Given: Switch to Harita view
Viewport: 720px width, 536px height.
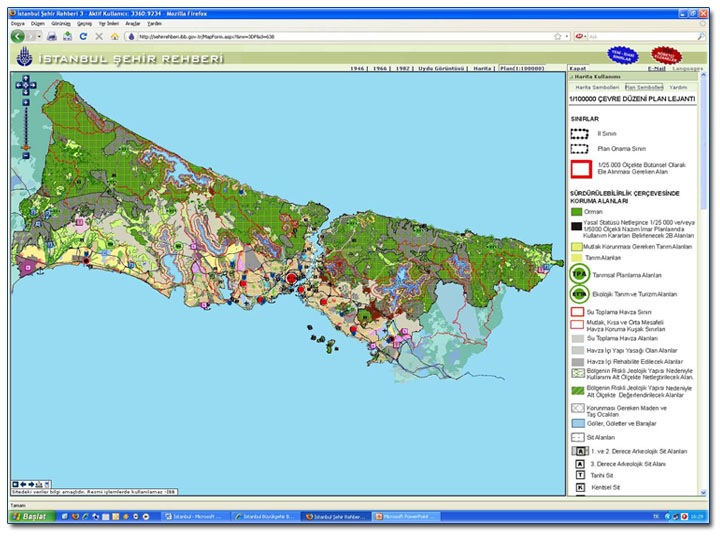Looking at the screenshot, I should (482, 68).
